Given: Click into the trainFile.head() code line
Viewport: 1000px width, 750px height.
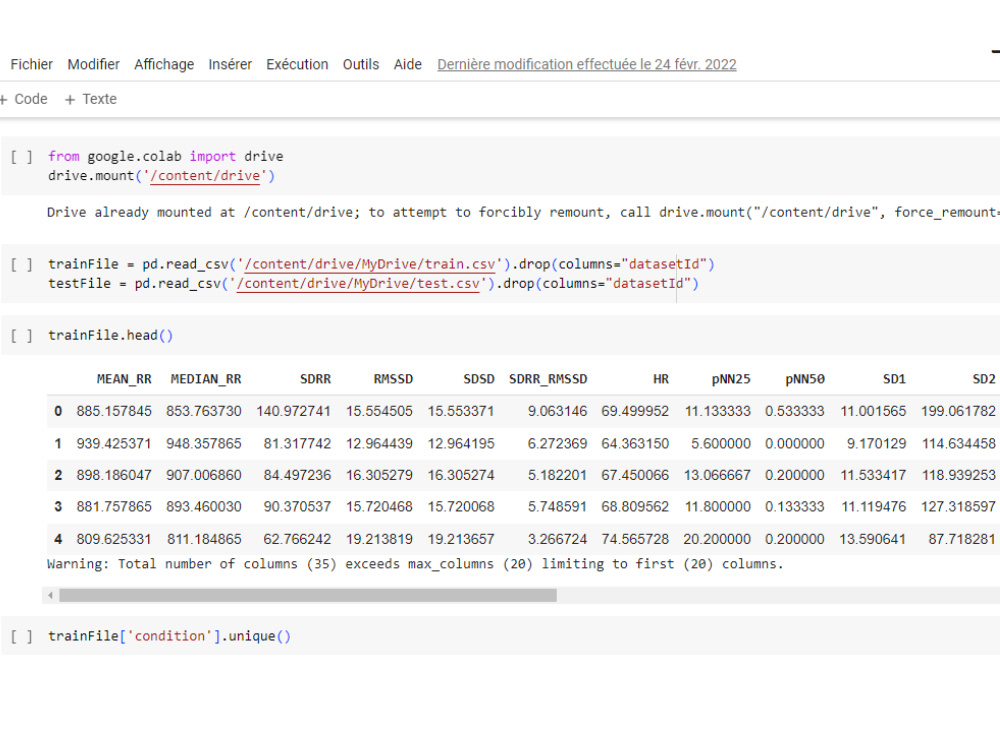Looking at the screenshot, I should (110, 335).
